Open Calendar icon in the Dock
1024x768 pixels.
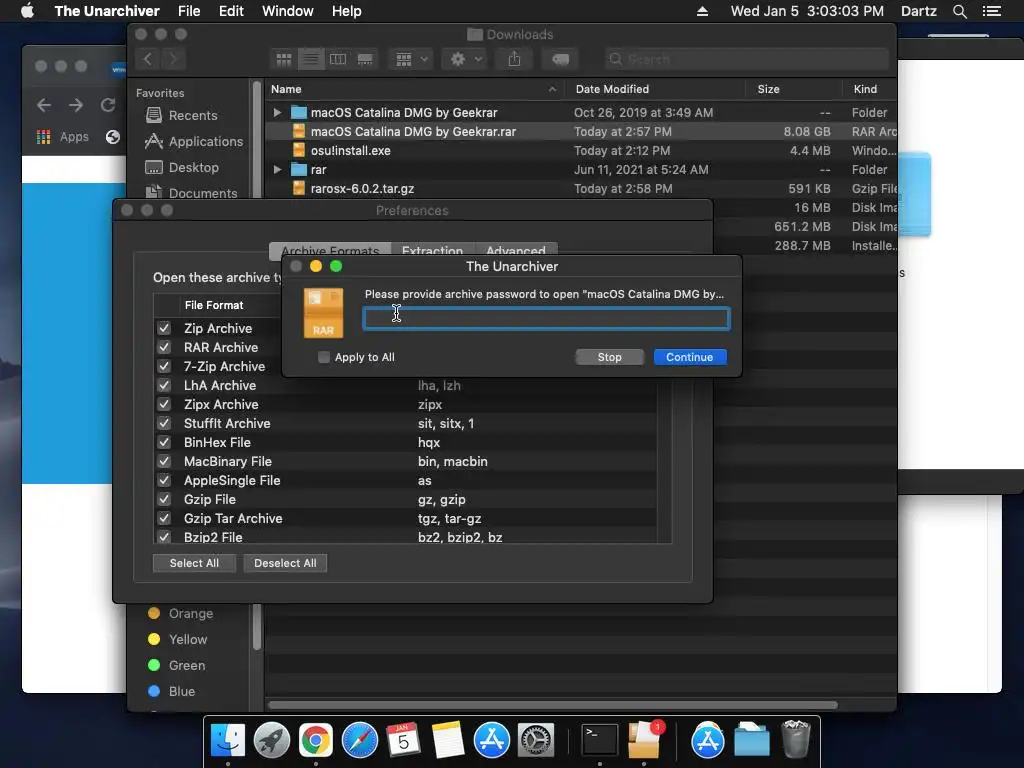click(403, 741)
